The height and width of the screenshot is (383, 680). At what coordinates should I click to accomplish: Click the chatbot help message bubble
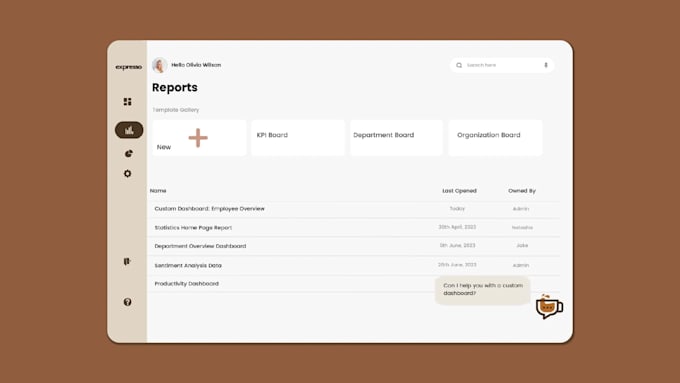(x=483, y=290)
